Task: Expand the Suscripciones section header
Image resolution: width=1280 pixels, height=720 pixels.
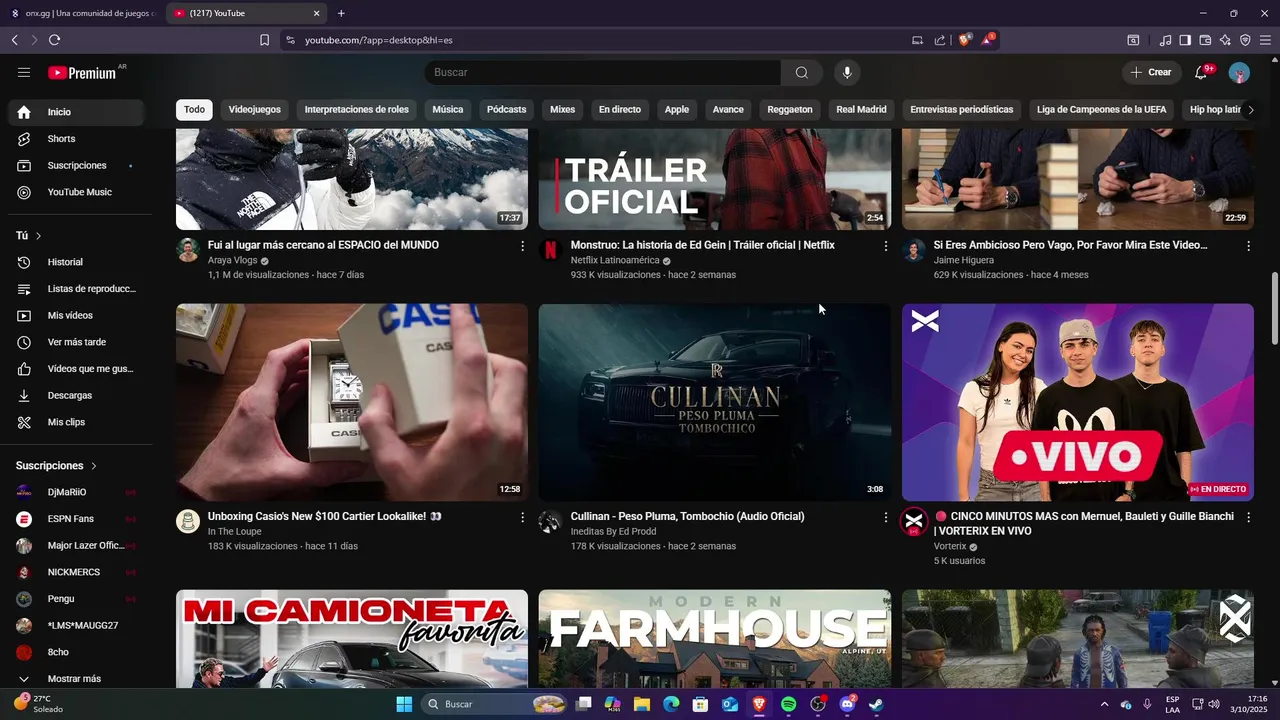Action: click(x=57, y=466)
